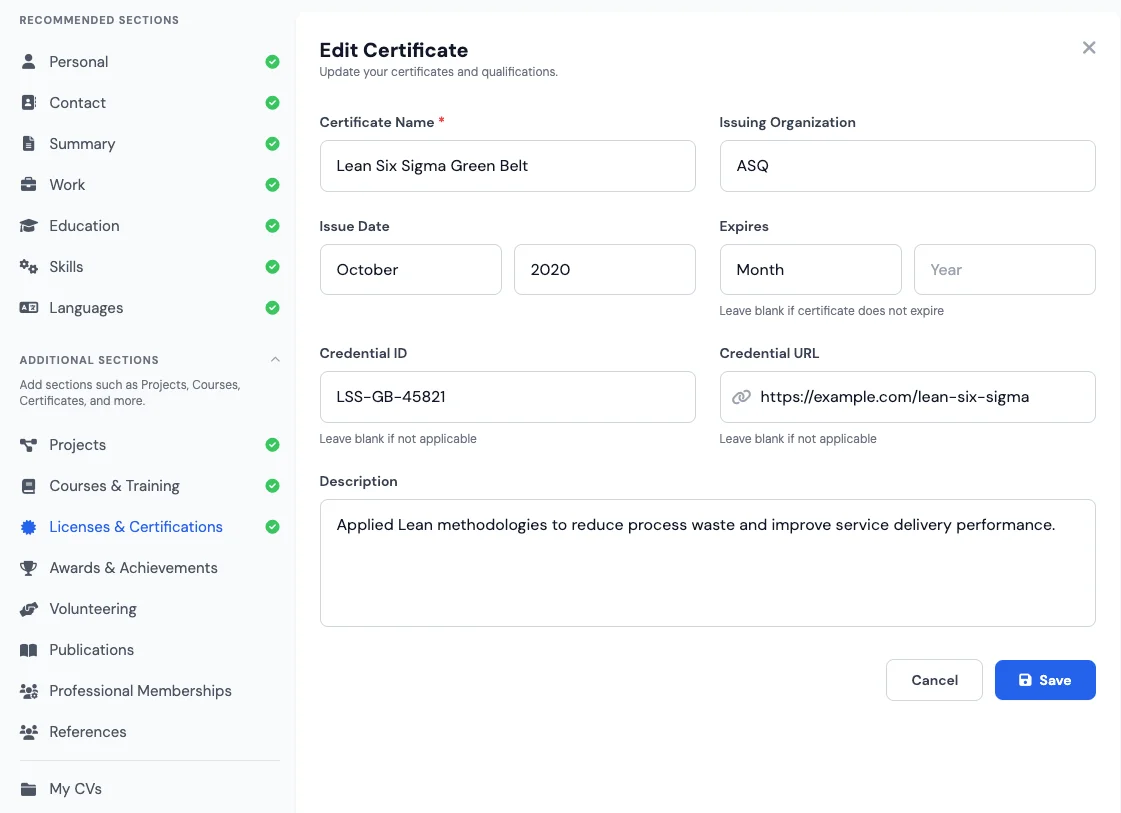Click the Projects completed checkmark

pyautogui.click(x=272, y=445)
